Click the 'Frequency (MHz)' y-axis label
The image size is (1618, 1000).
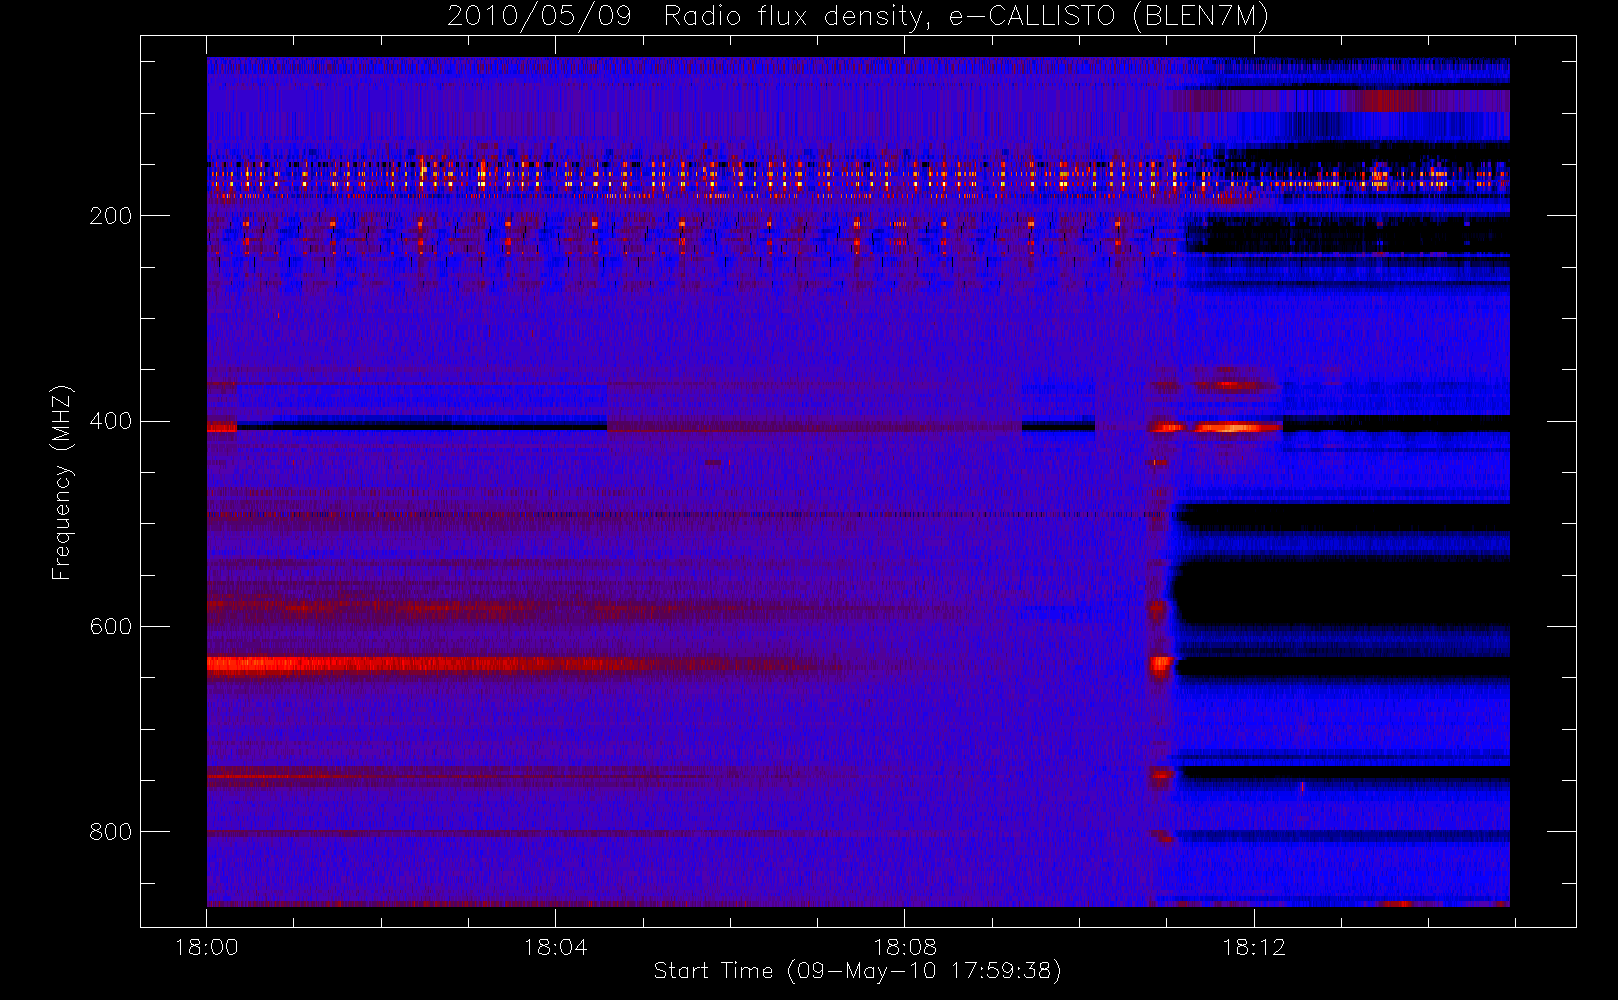click(62, 482)
